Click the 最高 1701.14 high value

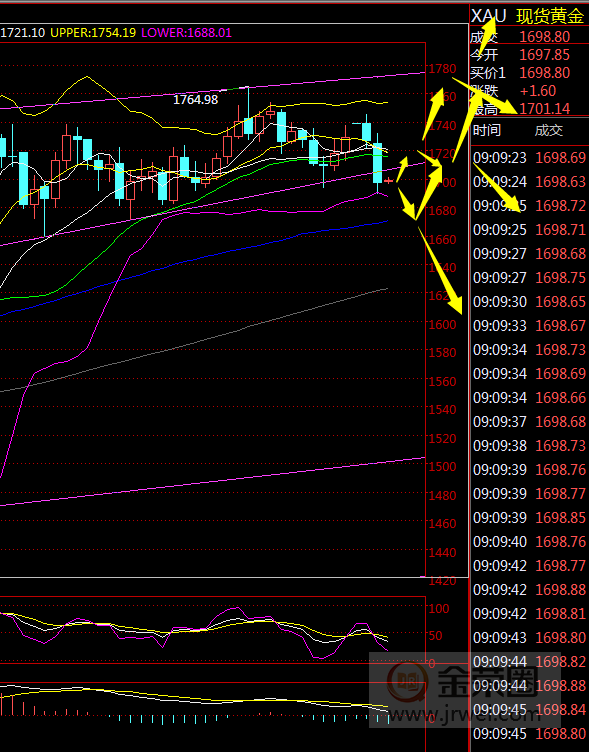[x=545, y=109]
